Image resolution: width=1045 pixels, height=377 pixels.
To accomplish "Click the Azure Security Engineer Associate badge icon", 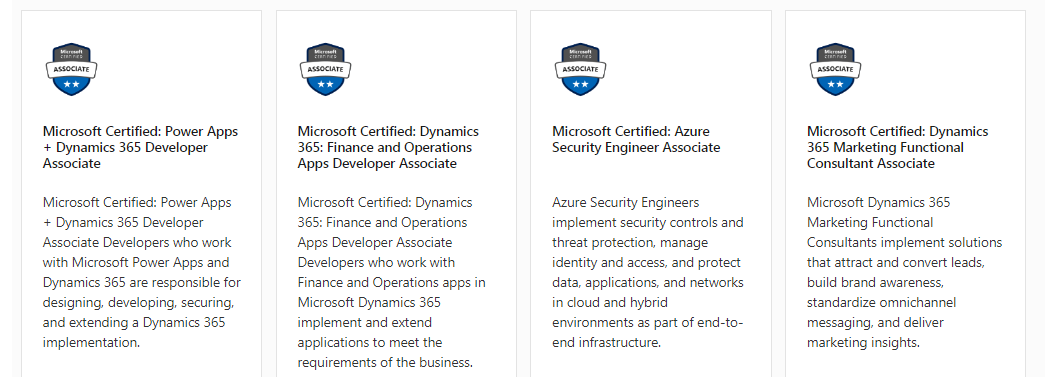I will [580, 69].
